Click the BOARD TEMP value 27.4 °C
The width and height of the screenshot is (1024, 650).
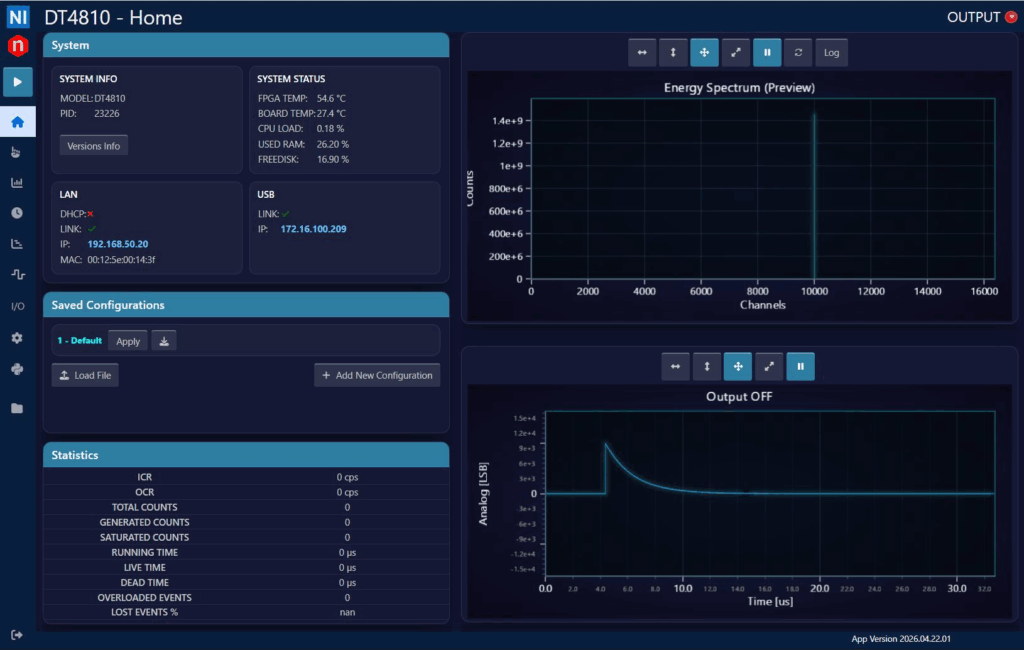tap(331, 114)
